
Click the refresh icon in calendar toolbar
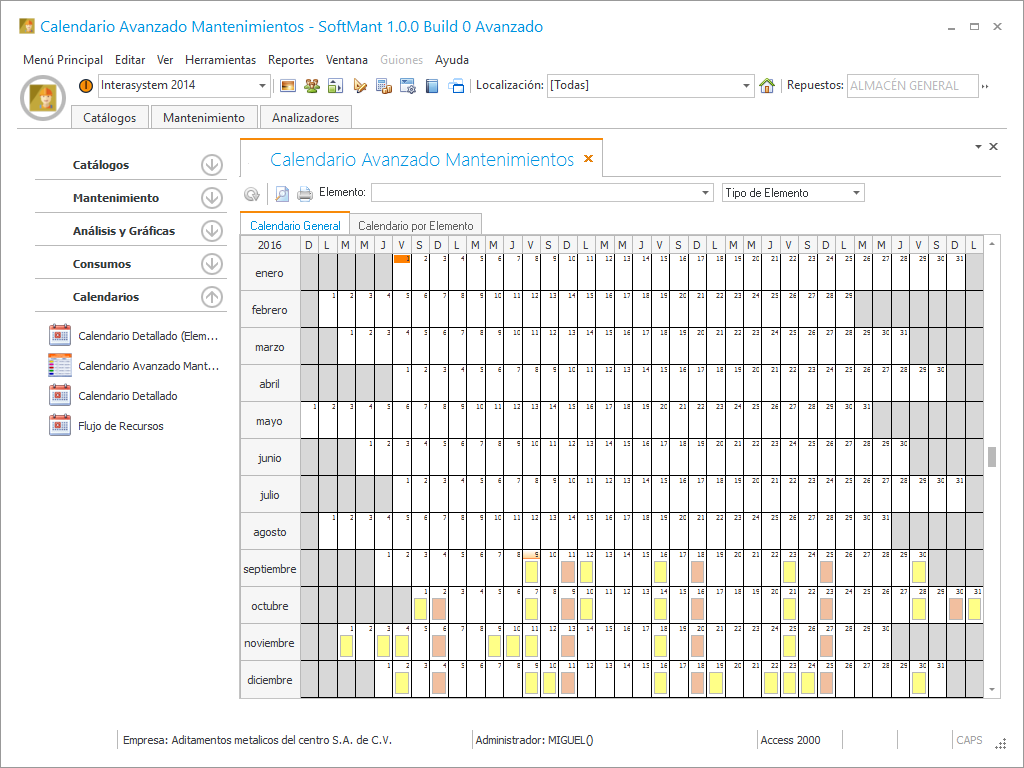252,194
